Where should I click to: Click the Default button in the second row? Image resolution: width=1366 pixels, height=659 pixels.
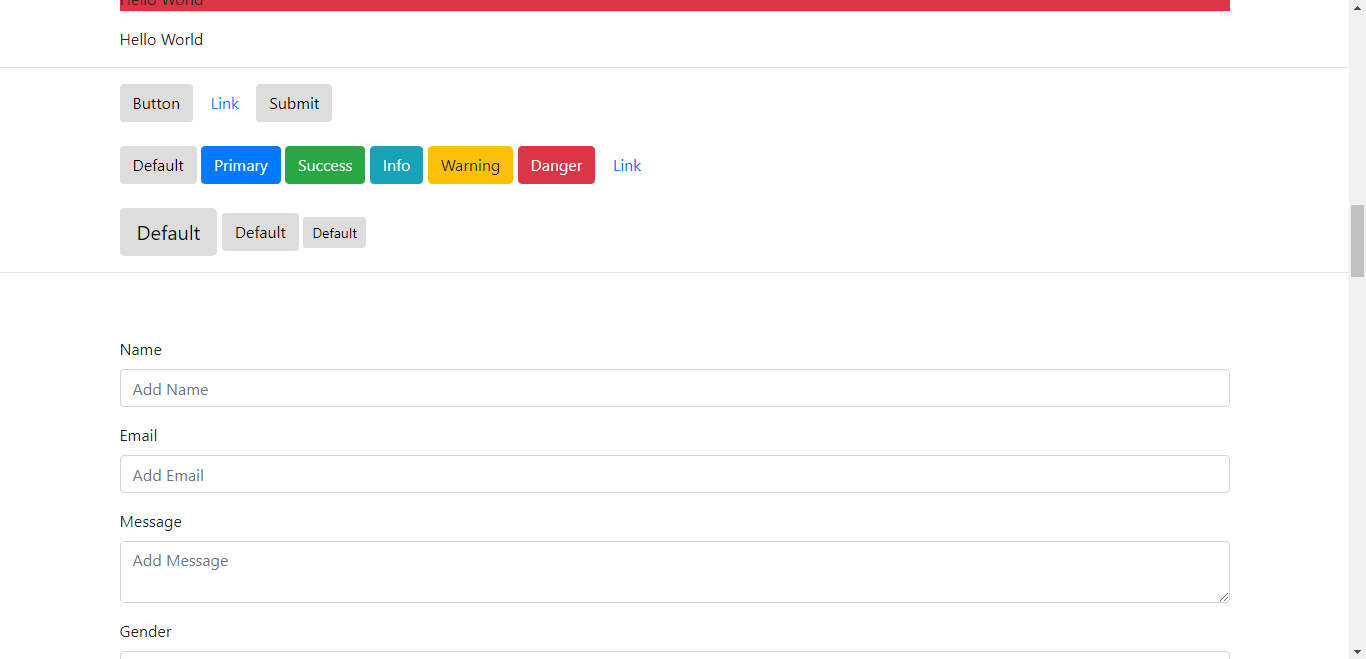tap(158, 164)
